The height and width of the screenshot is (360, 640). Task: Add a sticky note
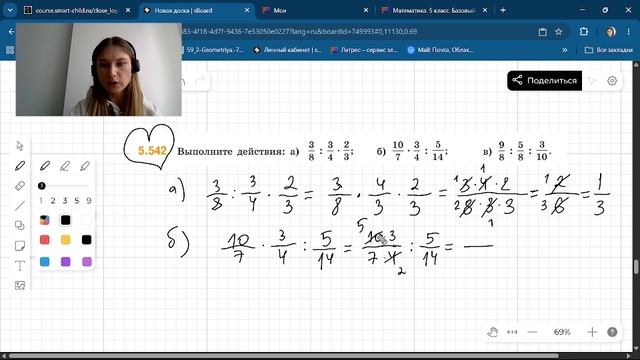coord(20,245)
